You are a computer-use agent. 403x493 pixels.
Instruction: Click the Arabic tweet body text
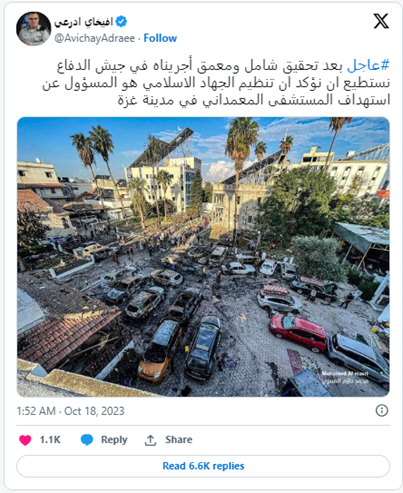point(216,83)
